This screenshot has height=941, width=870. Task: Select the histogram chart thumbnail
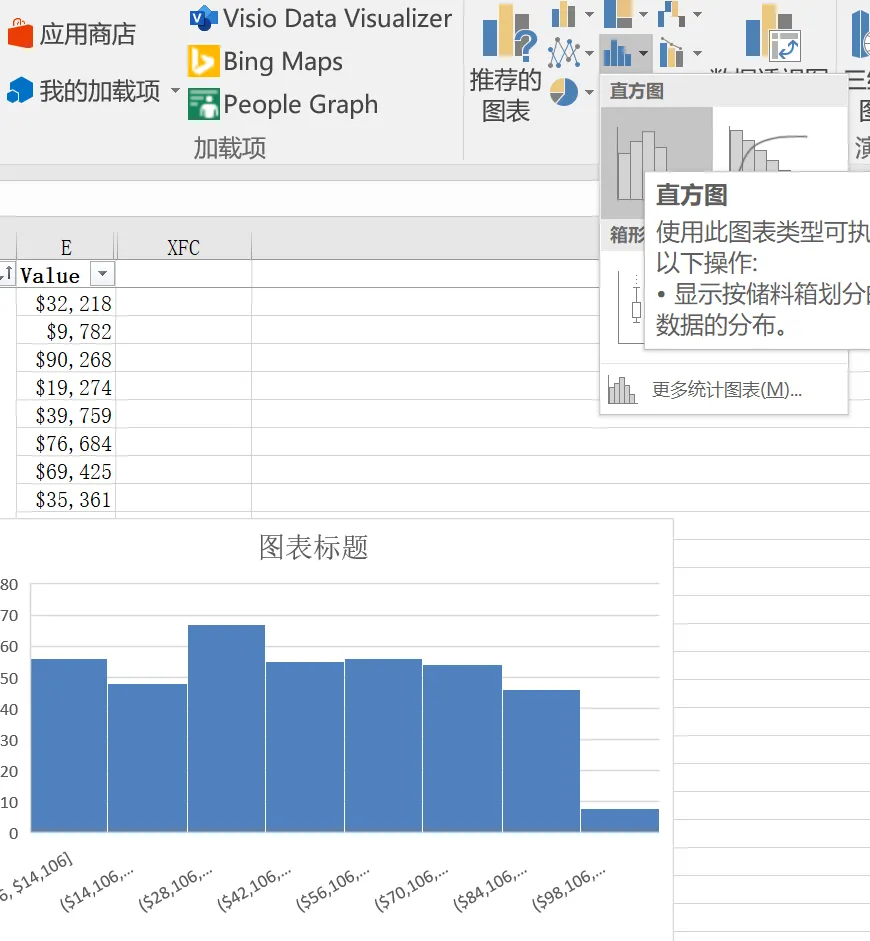pyautogui.click(x=656, y=162)
